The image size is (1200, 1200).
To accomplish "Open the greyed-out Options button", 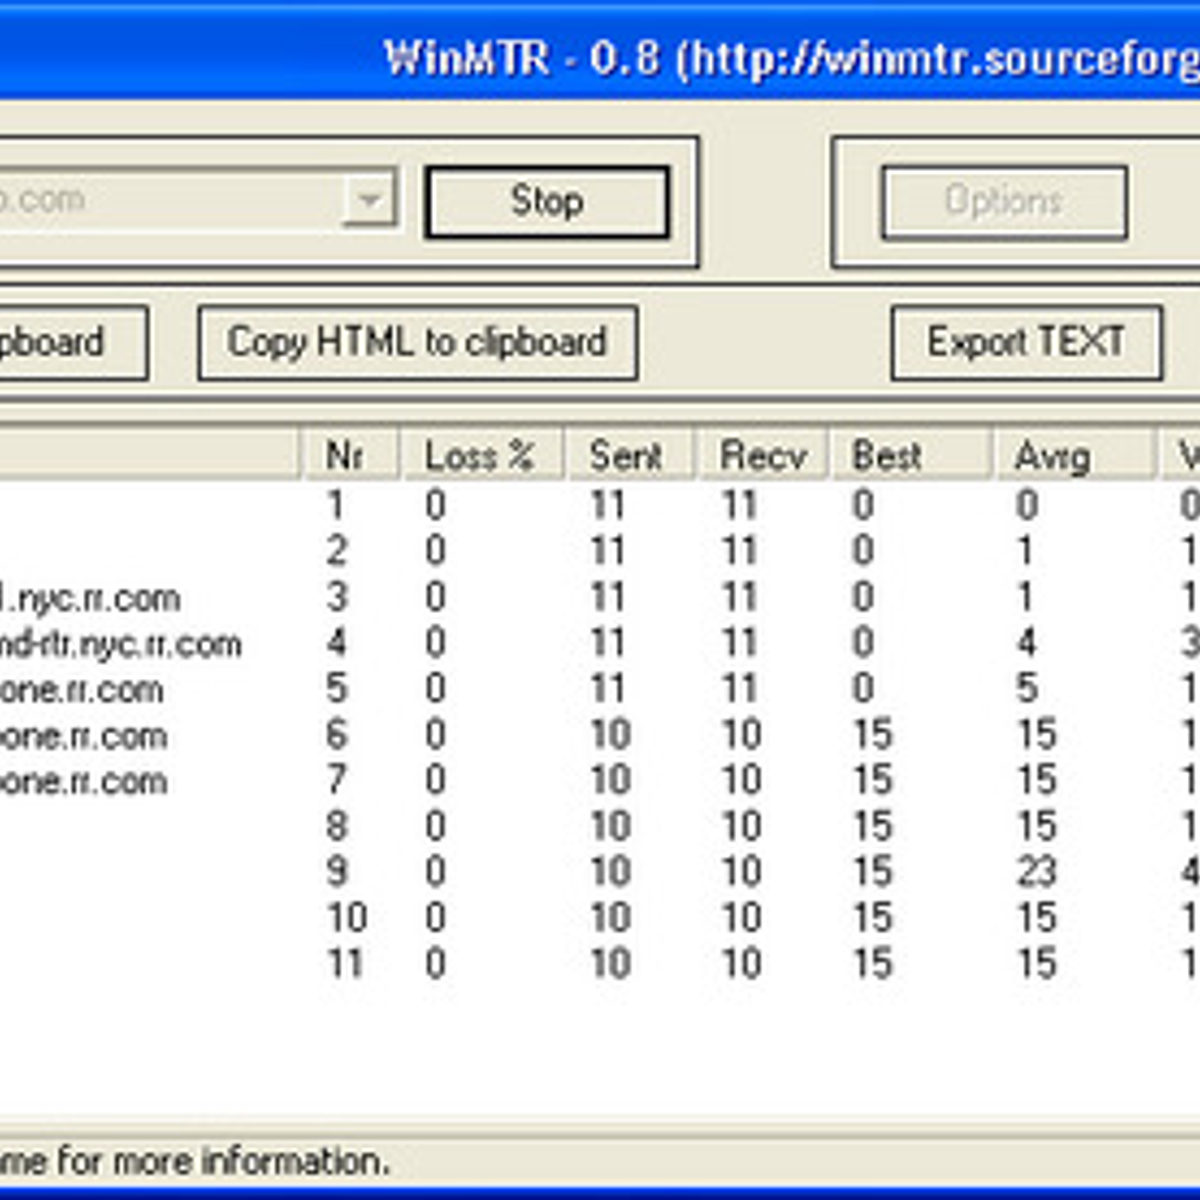I will (x=1004, y=202).
